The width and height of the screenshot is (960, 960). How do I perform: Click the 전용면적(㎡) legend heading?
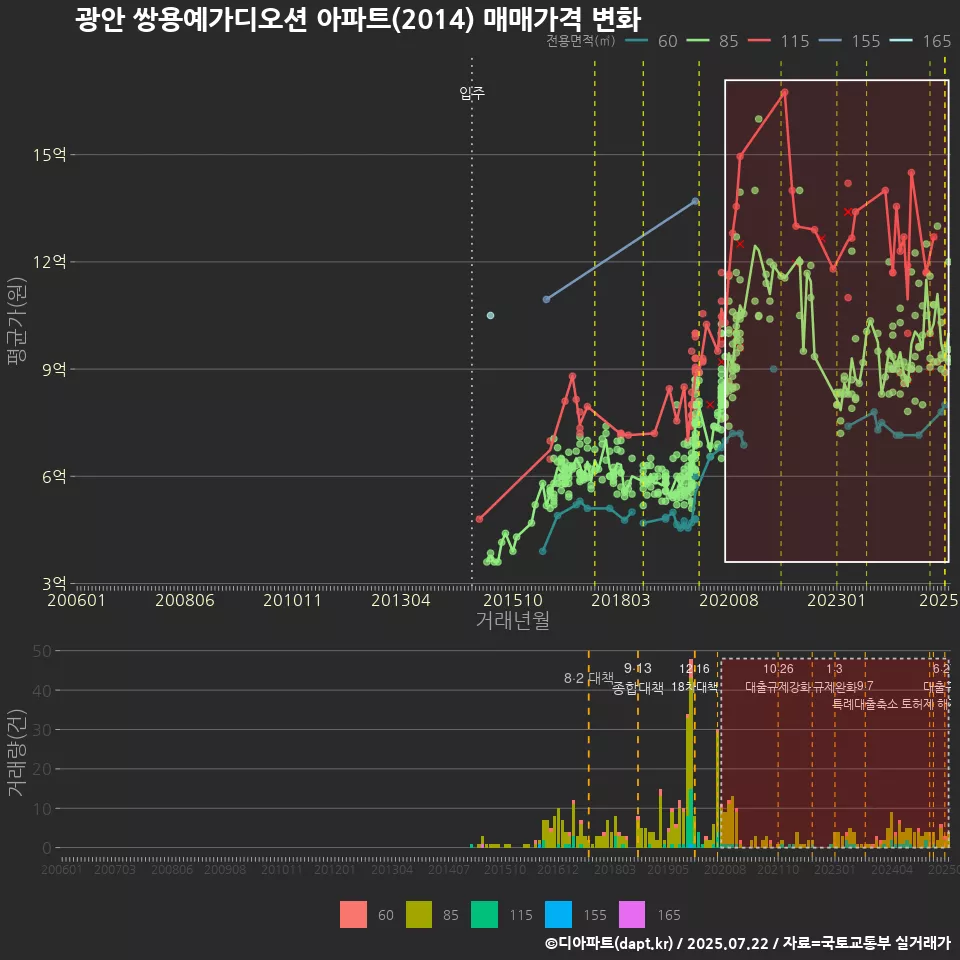580,40
